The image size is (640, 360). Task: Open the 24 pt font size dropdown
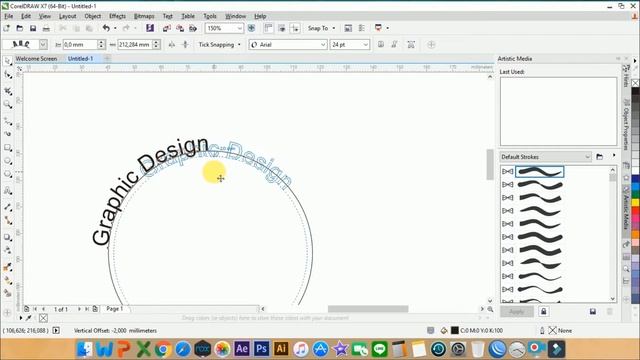(x=365, y=44)
